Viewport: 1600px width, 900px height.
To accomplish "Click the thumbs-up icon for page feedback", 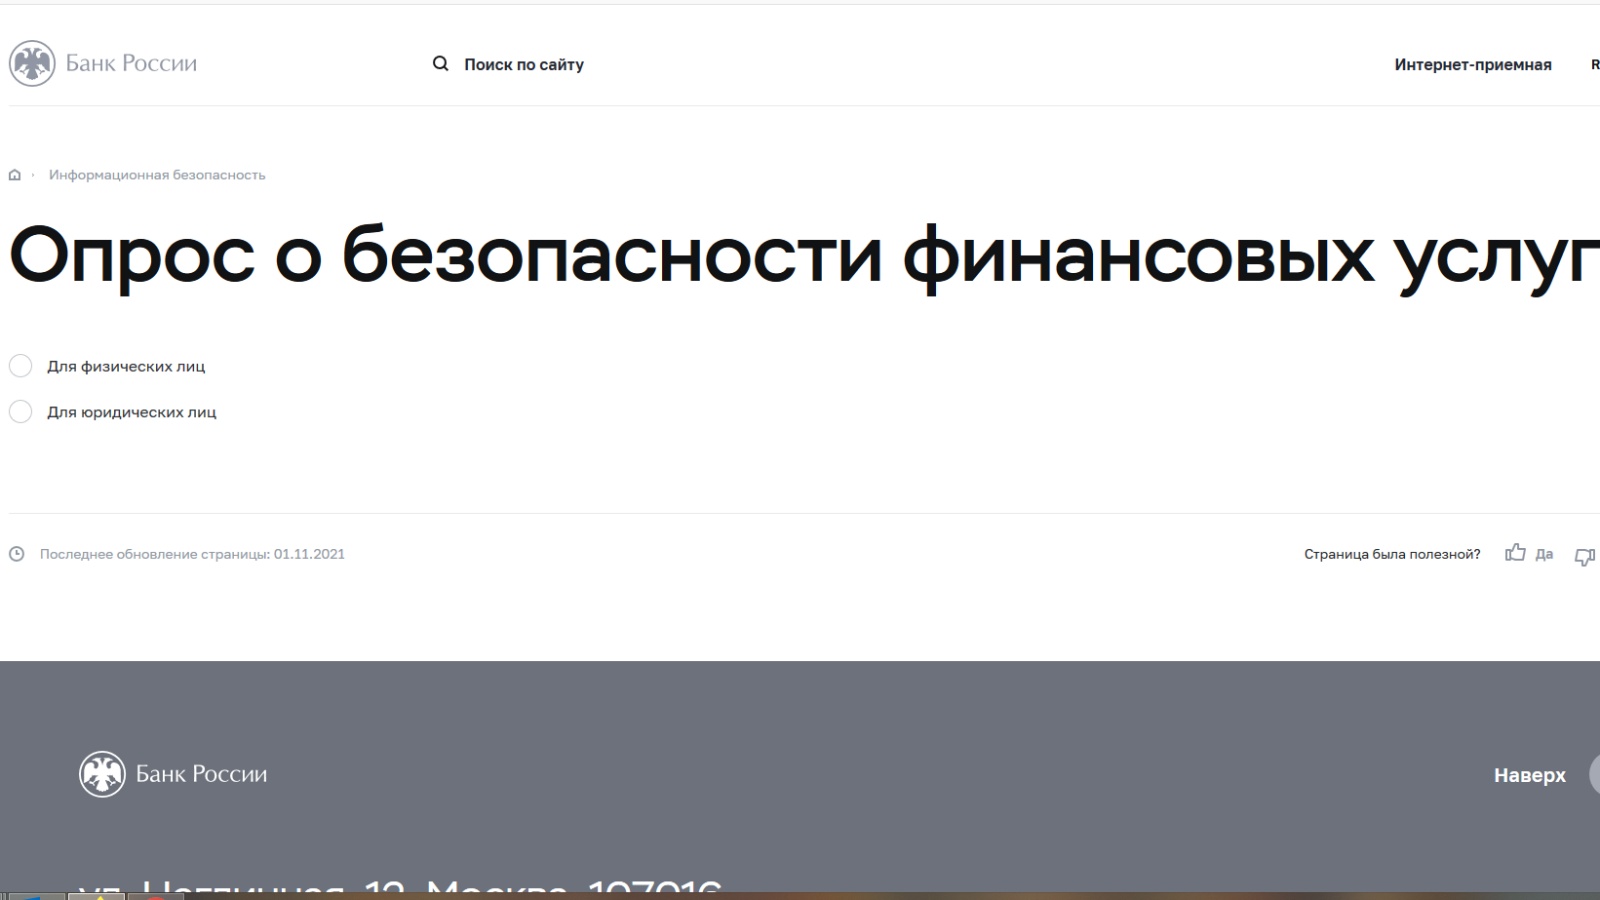I will (1515, 553).
